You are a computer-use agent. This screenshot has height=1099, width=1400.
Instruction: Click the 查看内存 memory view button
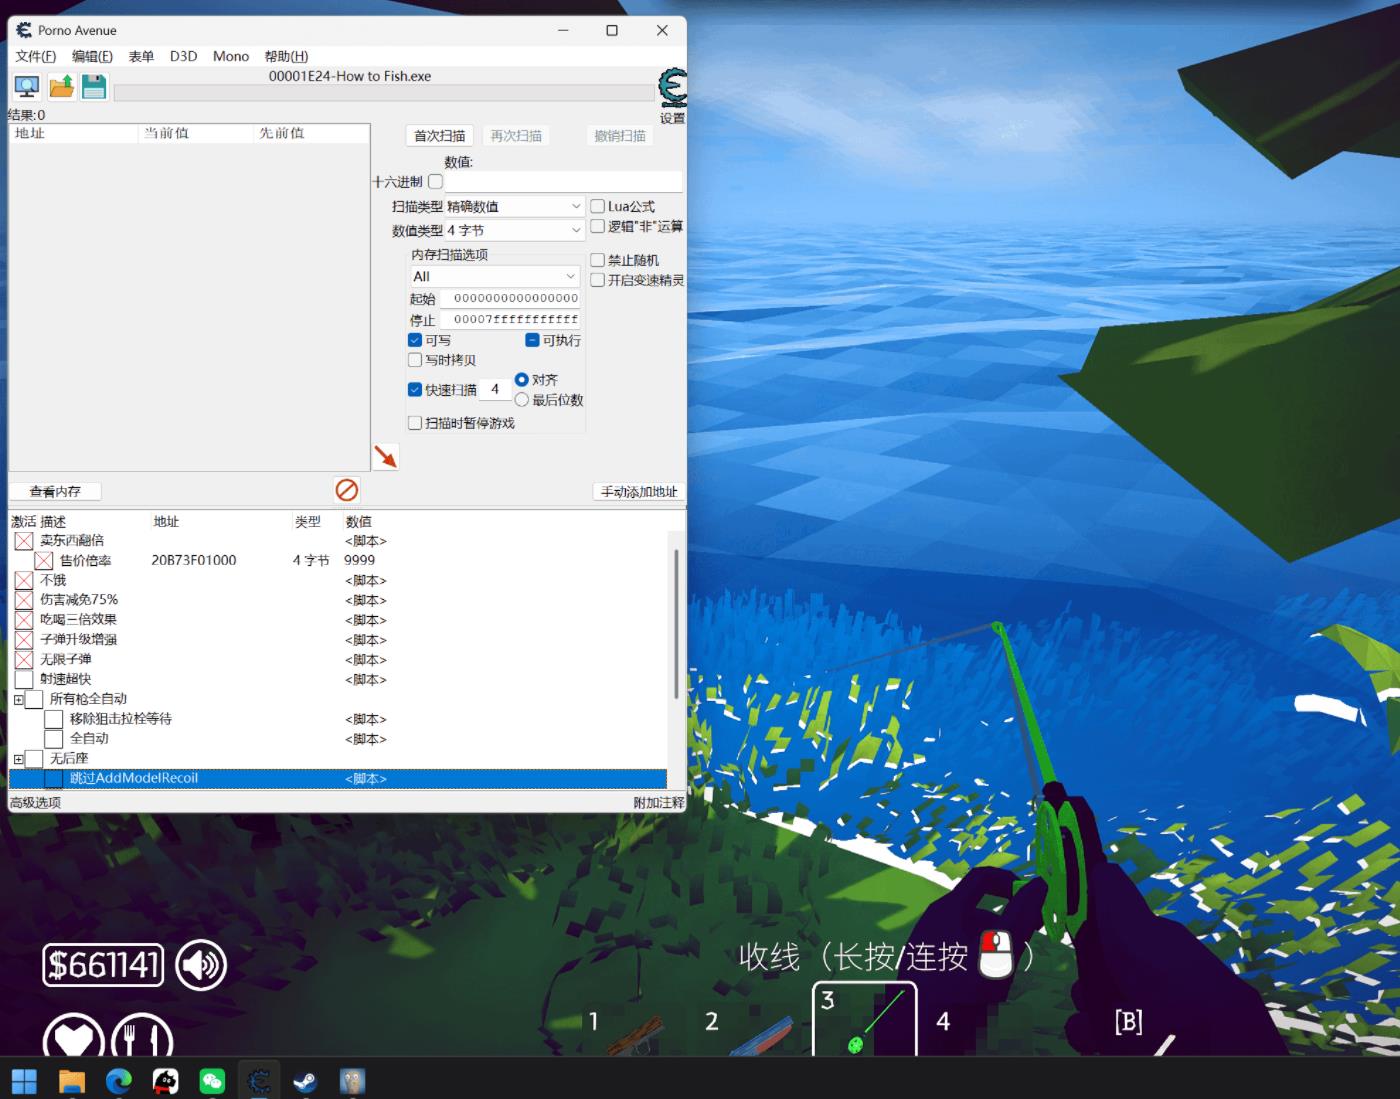click(x=55, y=491)
